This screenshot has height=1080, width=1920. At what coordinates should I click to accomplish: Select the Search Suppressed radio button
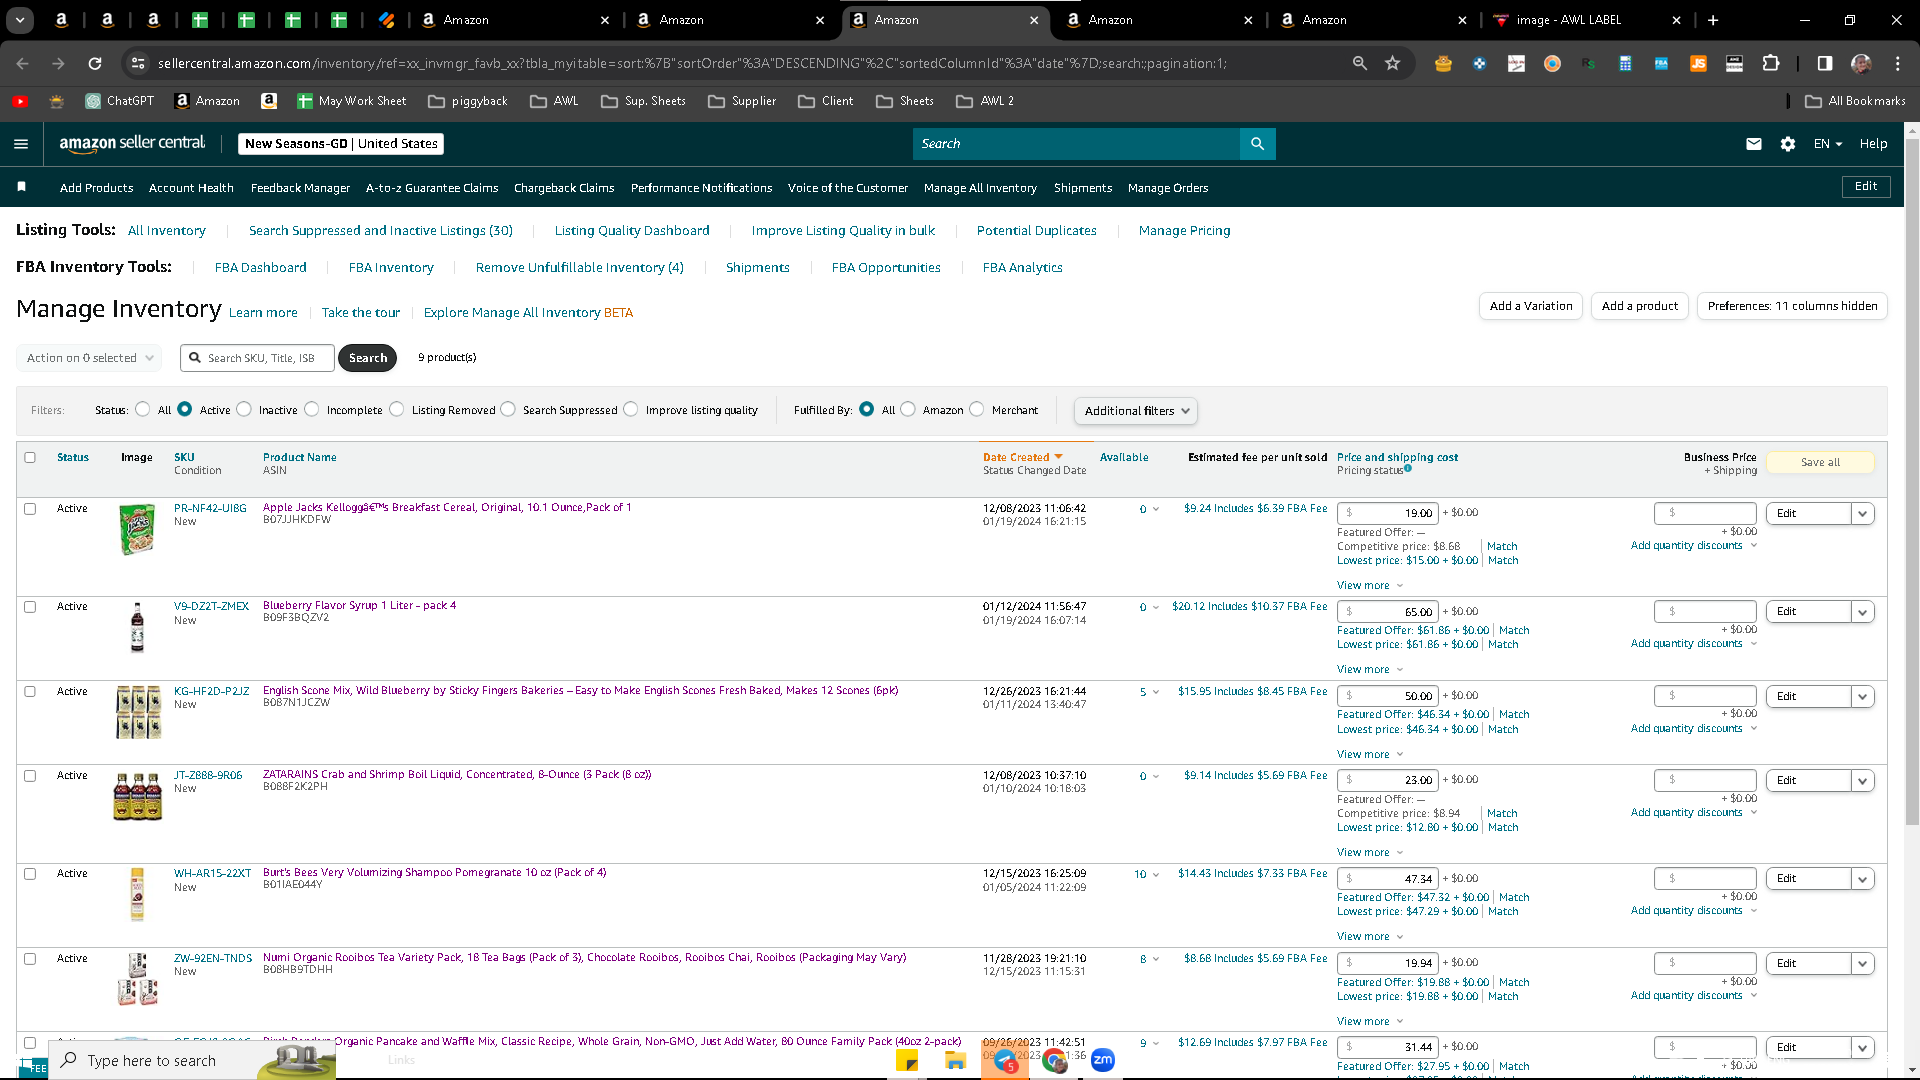508,409
